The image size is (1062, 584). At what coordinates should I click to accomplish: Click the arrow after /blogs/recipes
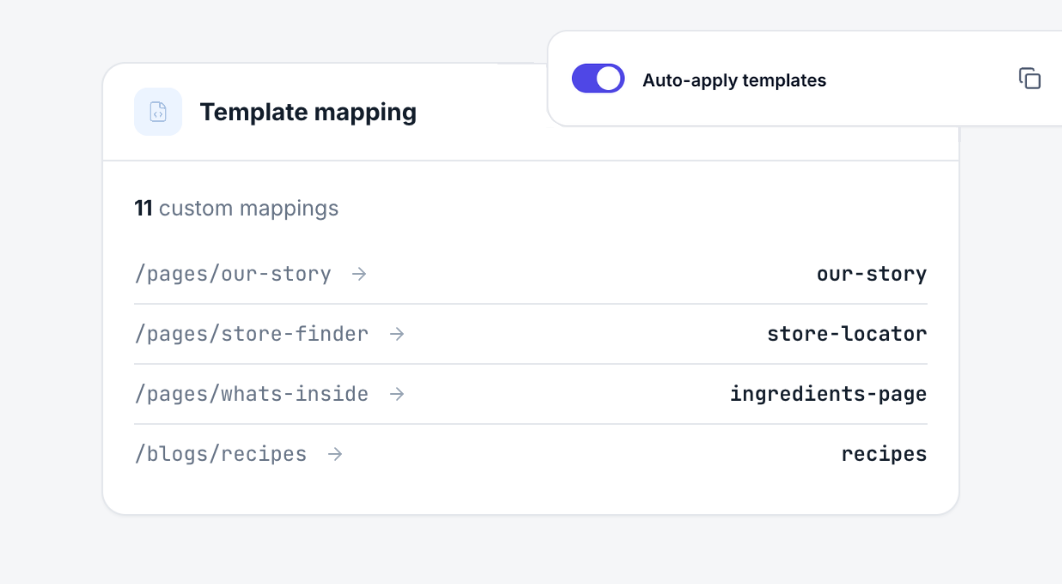click(x=335, y=454)
